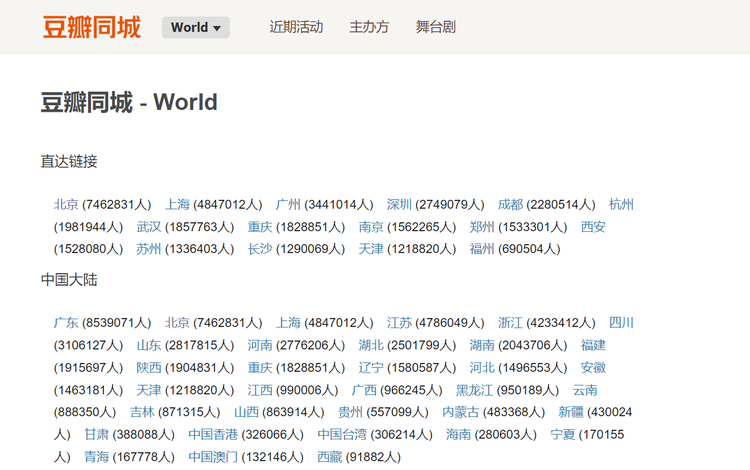This screenshot has width=750, height=470.
Task: Choose the 四川 province link
Action: click(621, 323)
